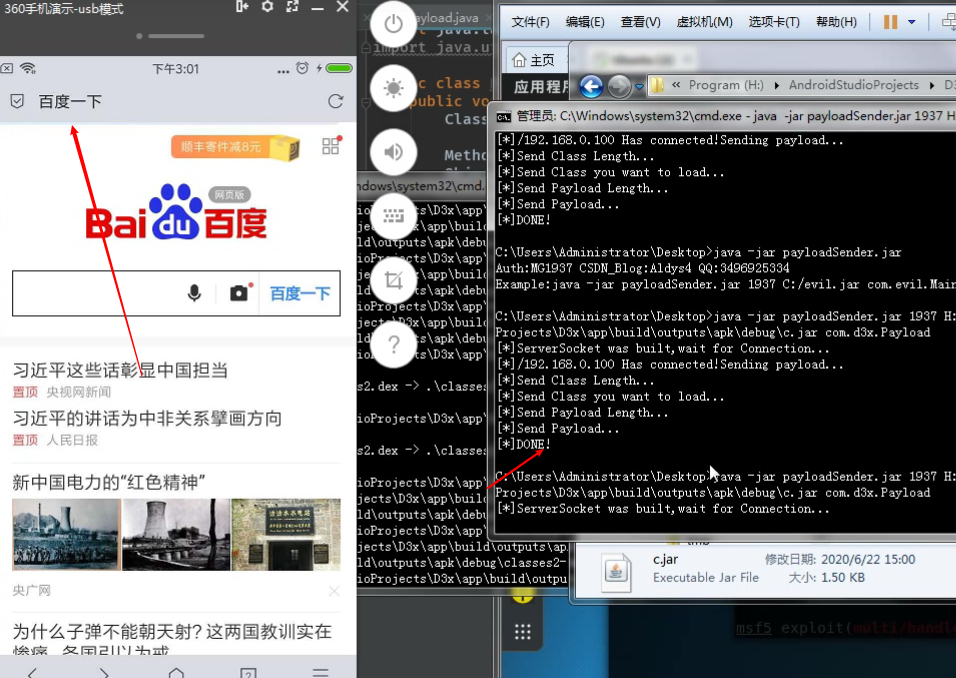Click the Baidu logo

pos(176,213)
